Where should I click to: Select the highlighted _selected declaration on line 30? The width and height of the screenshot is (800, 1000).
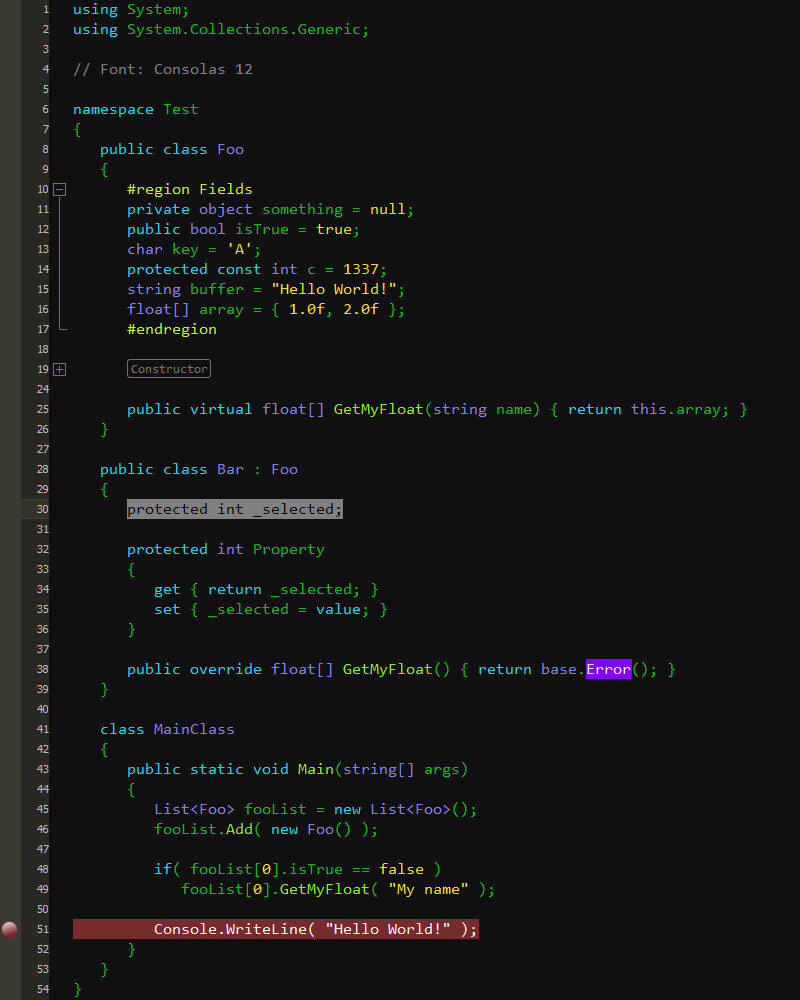(234, 508)
